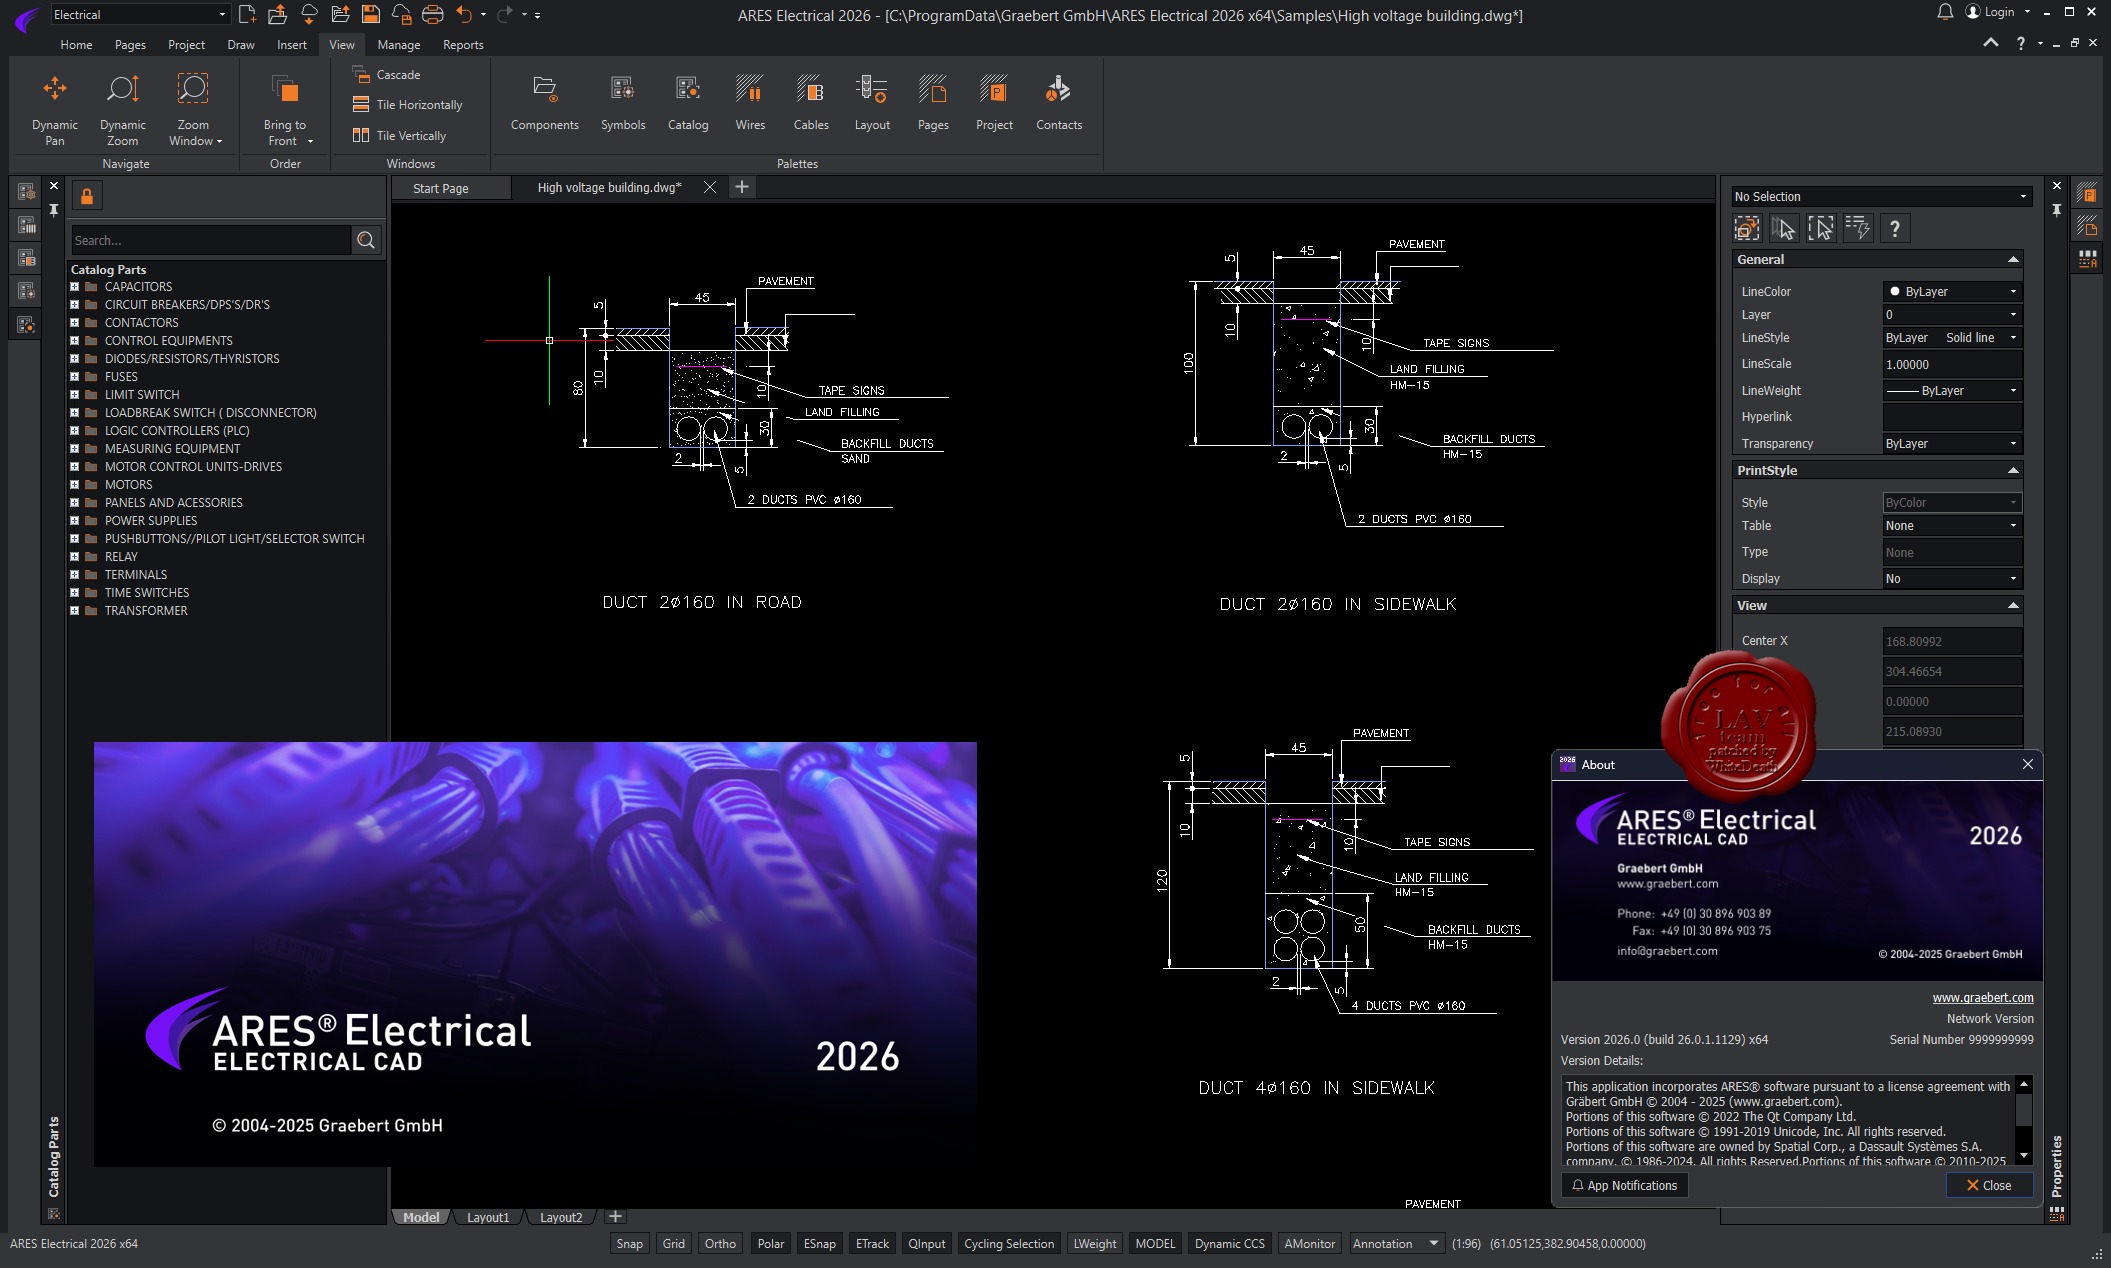Open the Layout palette
Image resolution: width=2111 pixels, height=1268 pixels.
872,103
